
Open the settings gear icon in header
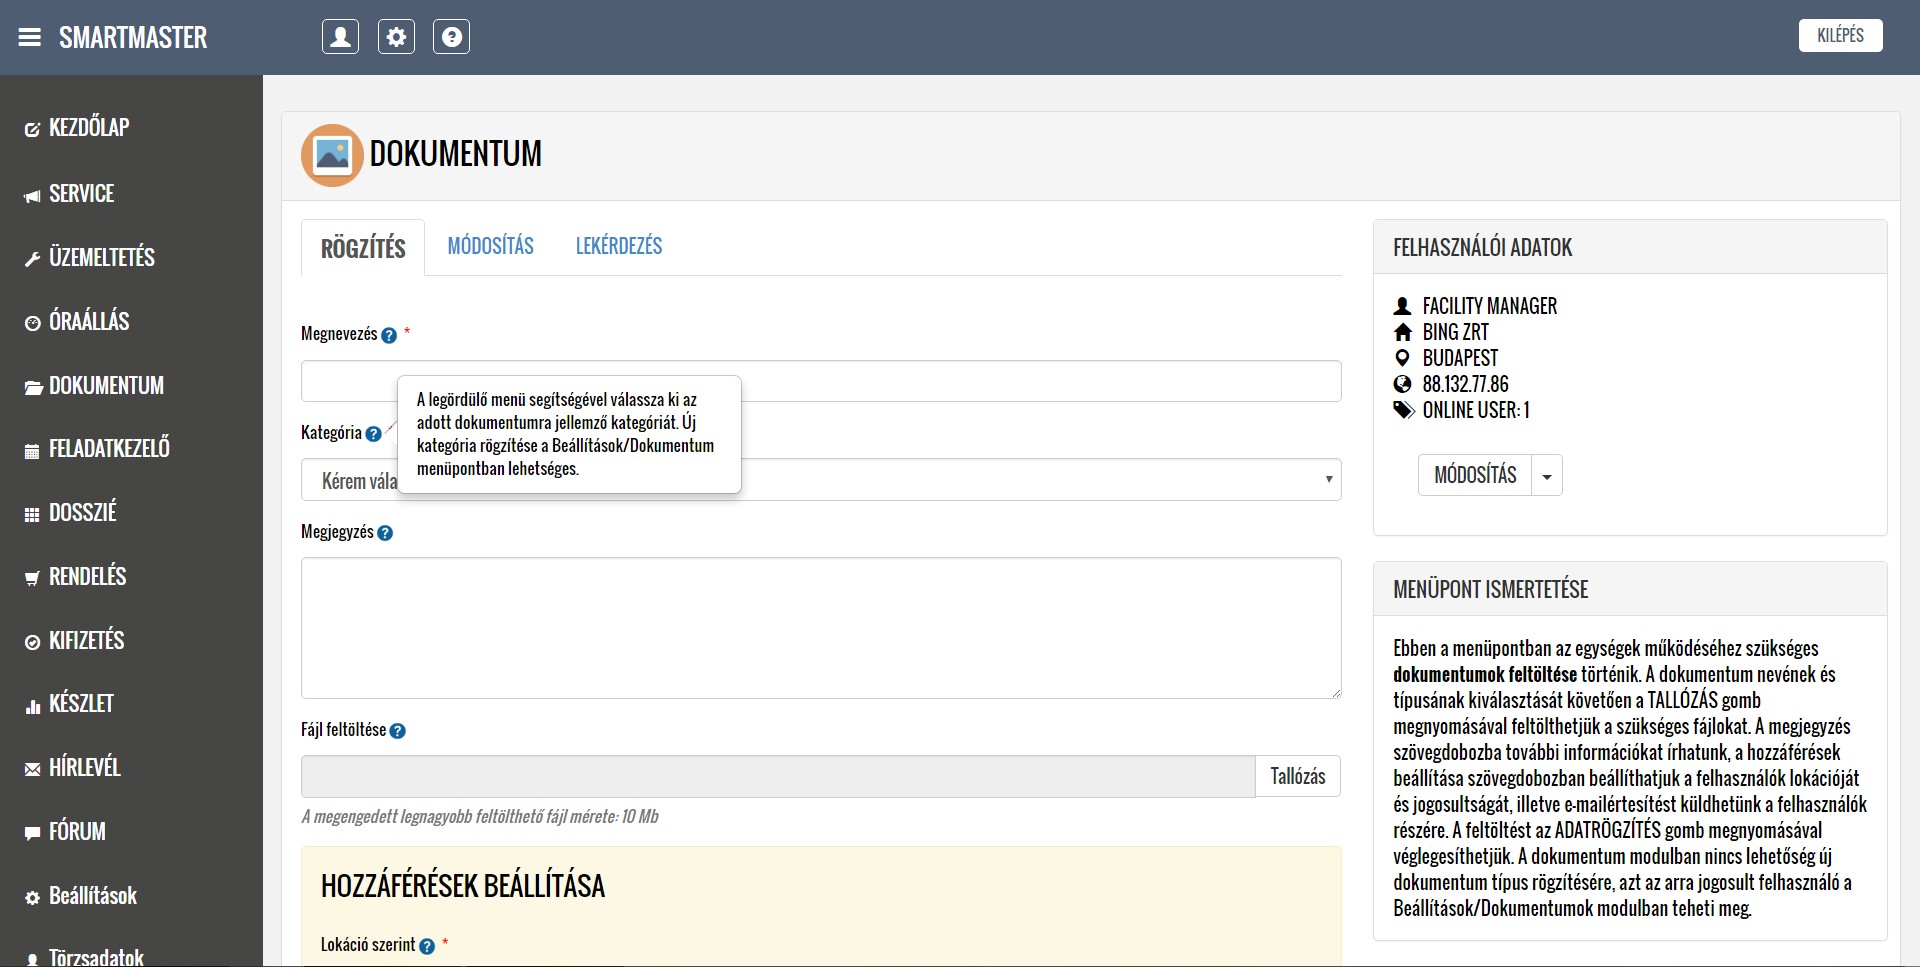coord(396,37)
